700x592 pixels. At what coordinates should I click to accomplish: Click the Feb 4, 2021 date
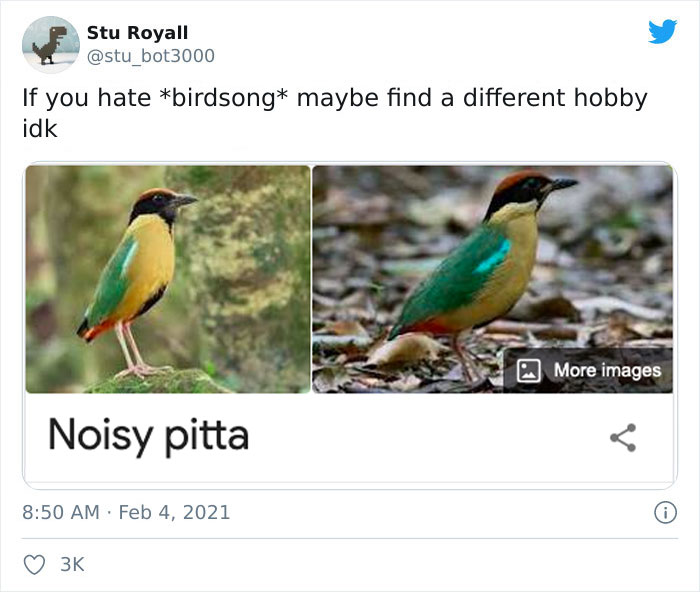pos(174,512)
